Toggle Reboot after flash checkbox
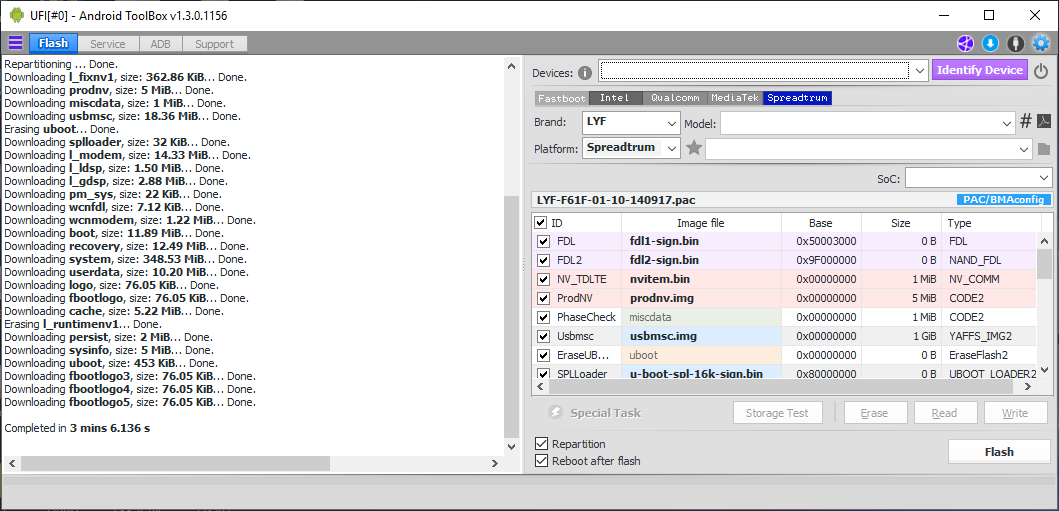The height and width of the screenshot is (511, 1059). pos(541,460)
